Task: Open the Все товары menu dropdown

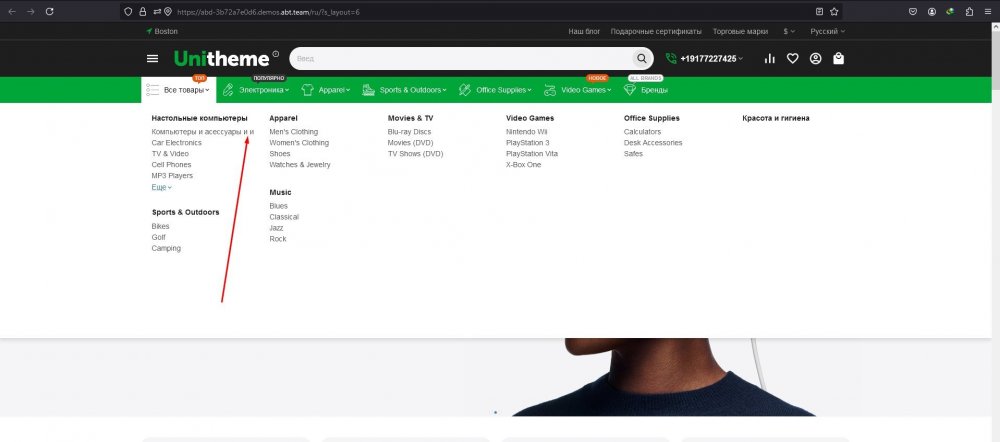Action: tap(179, 90)
